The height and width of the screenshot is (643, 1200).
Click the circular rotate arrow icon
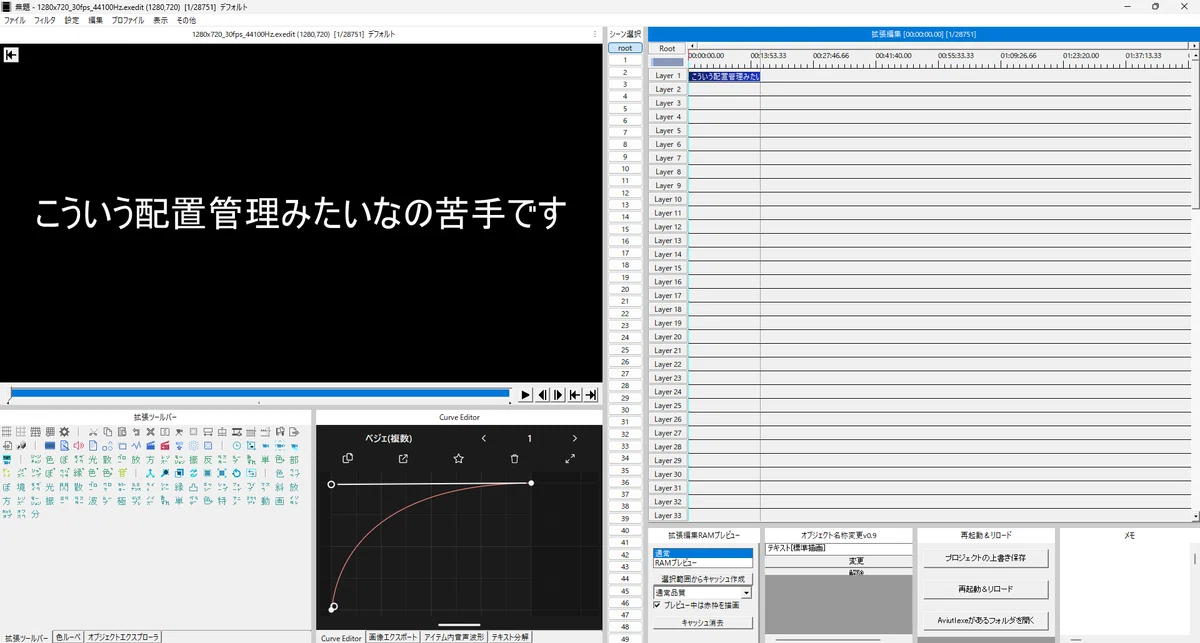click(236, 473)
